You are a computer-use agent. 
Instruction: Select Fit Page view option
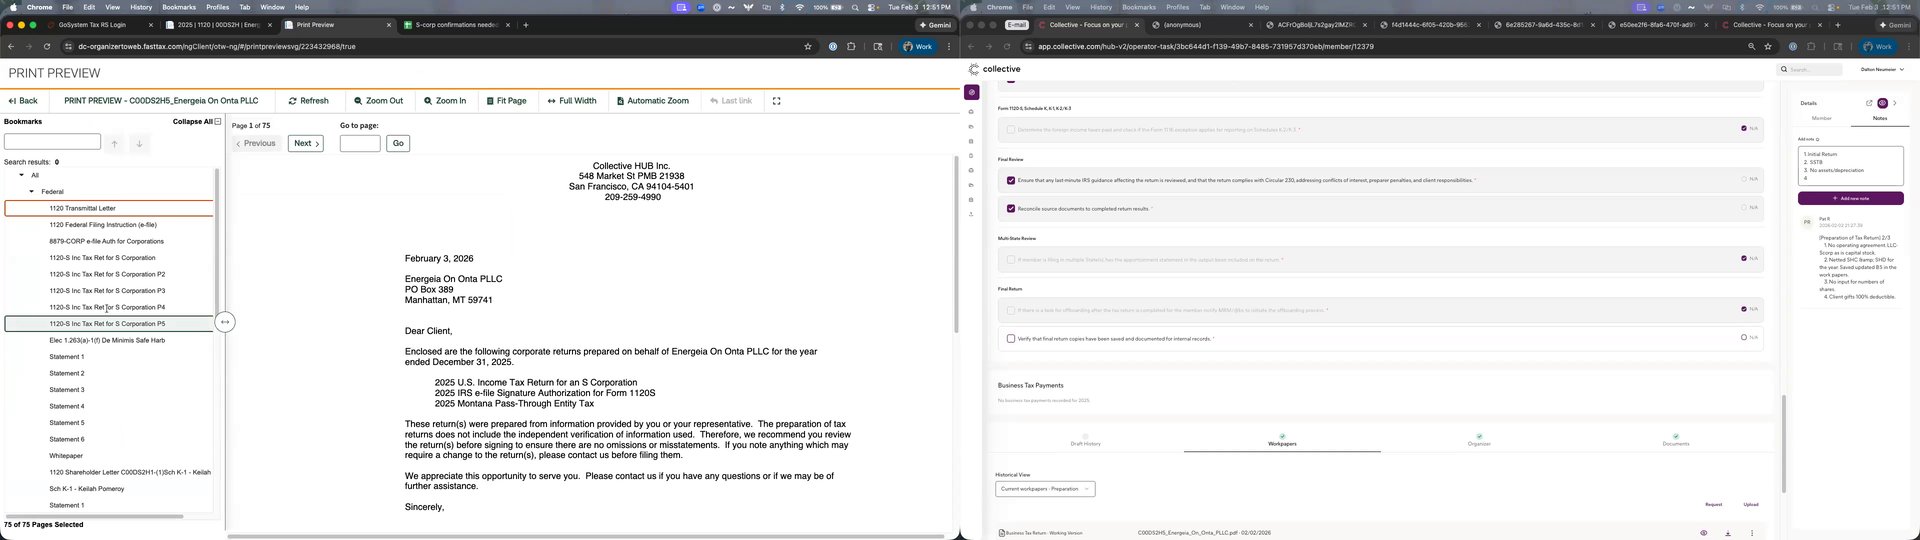(x=506, y=101)
